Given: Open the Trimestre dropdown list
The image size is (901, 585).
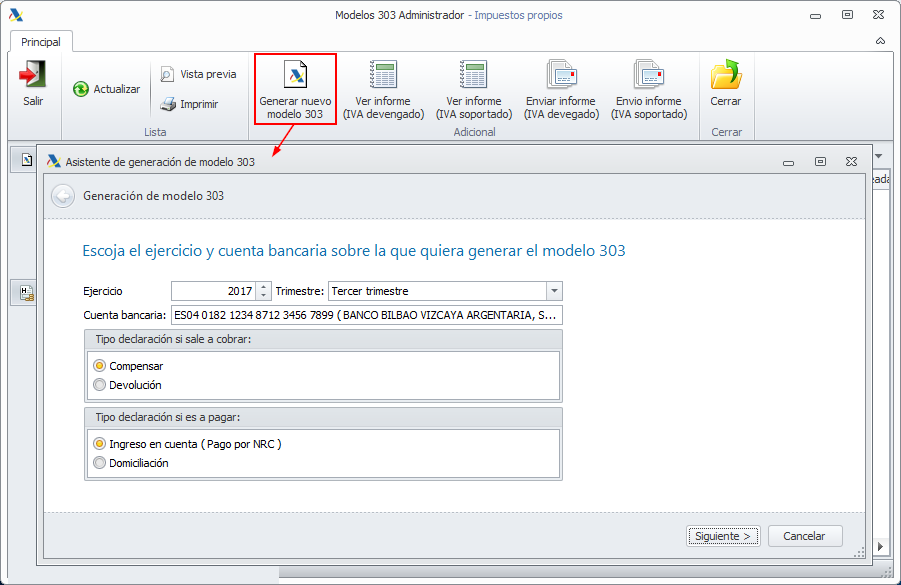Looking at the screenshot, I should [x=554, y=291].
